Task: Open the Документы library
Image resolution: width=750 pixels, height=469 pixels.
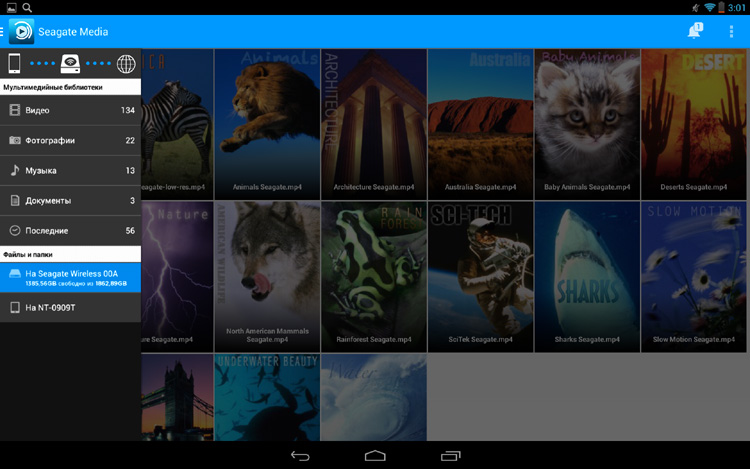Action: coord(70,200)
